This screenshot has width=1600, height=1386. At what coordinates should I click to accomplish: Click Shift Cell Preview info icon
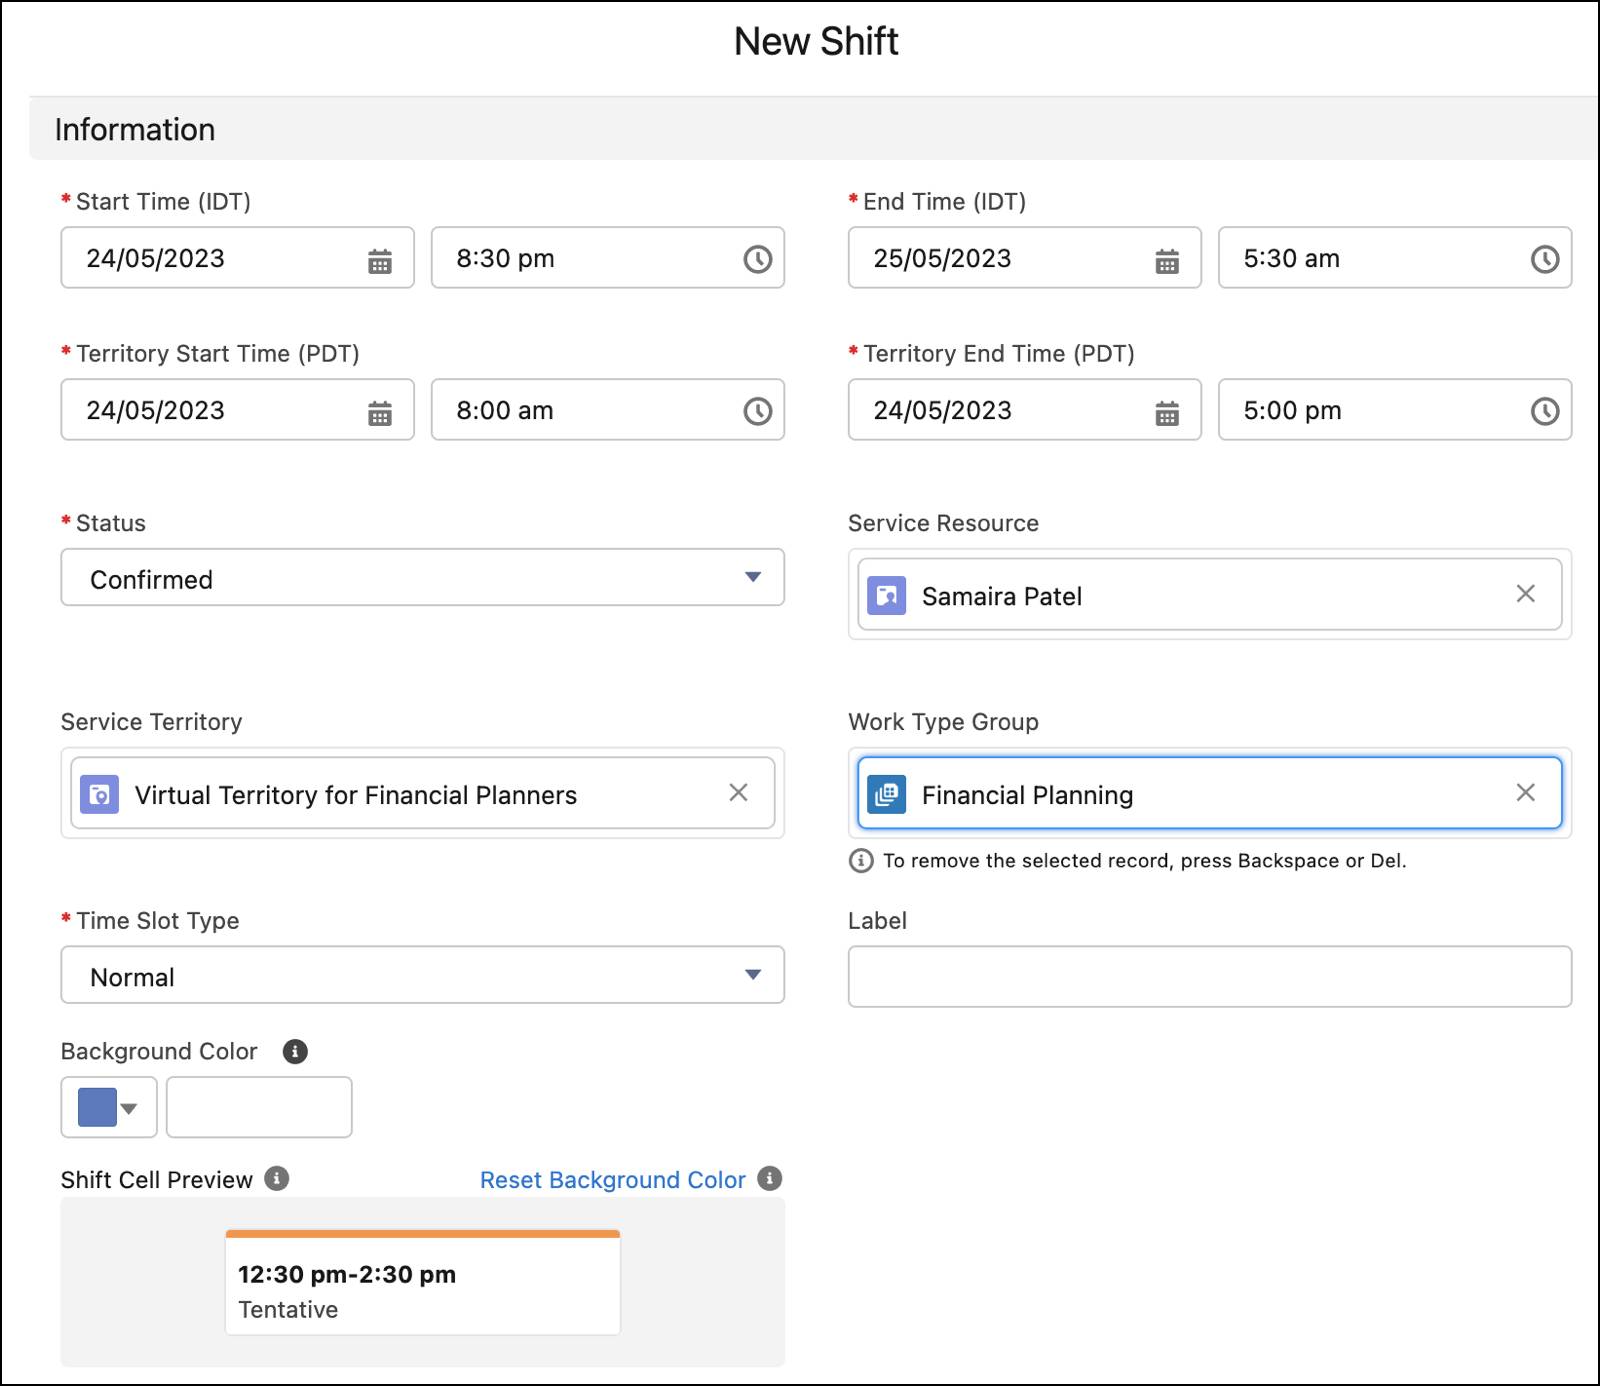tap(277, 1178)
